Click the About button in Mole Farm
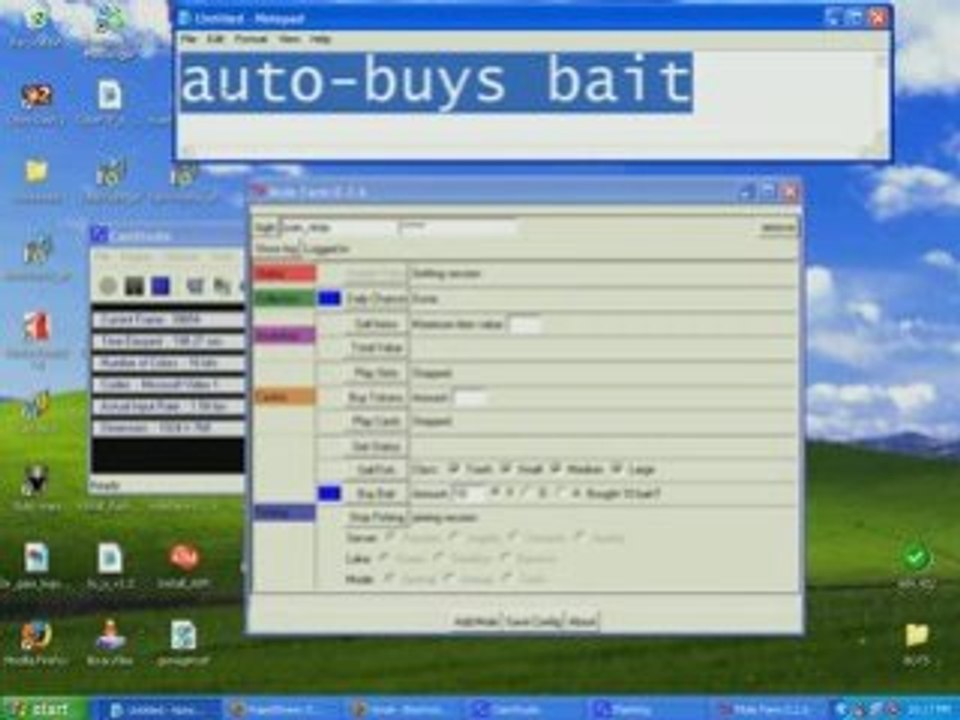 (x=582, y=621)
